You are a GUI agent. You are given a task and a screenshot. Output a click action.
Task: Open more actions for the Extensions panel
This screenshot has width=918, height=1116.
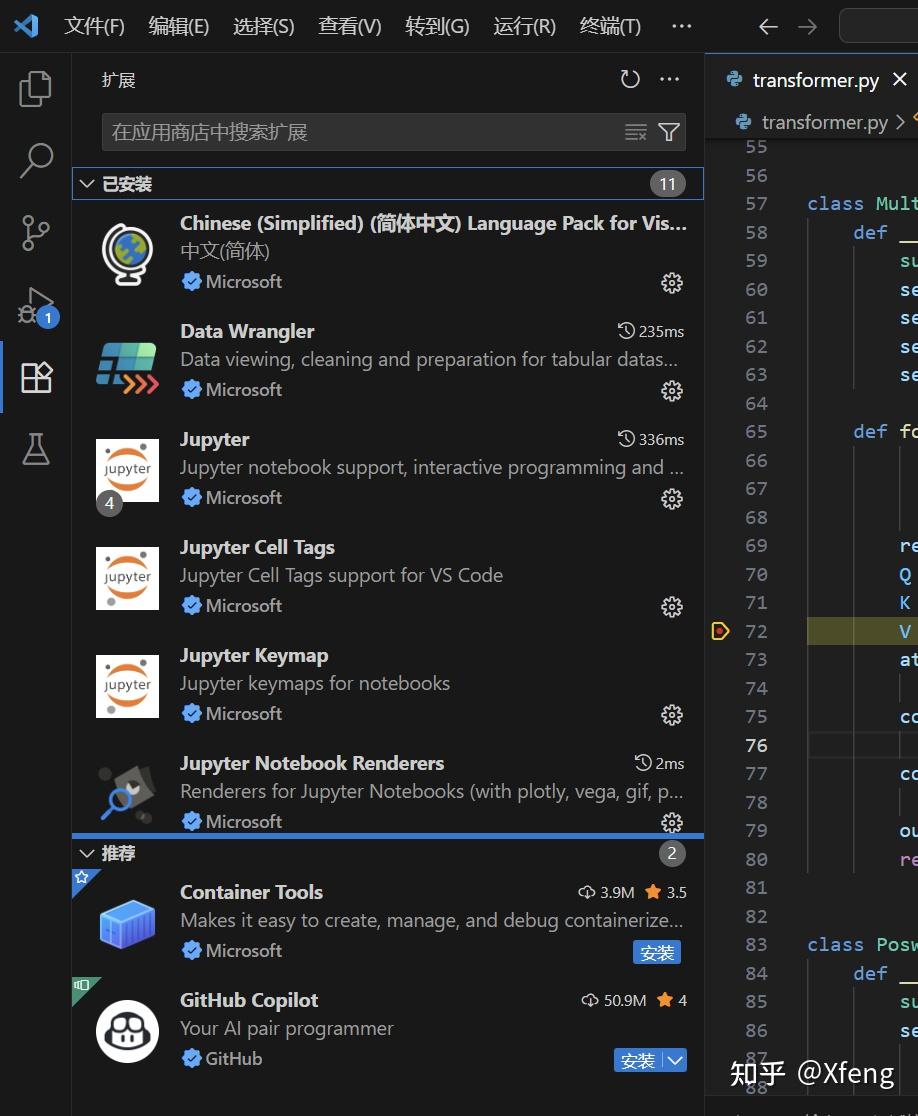coord(669,79)
